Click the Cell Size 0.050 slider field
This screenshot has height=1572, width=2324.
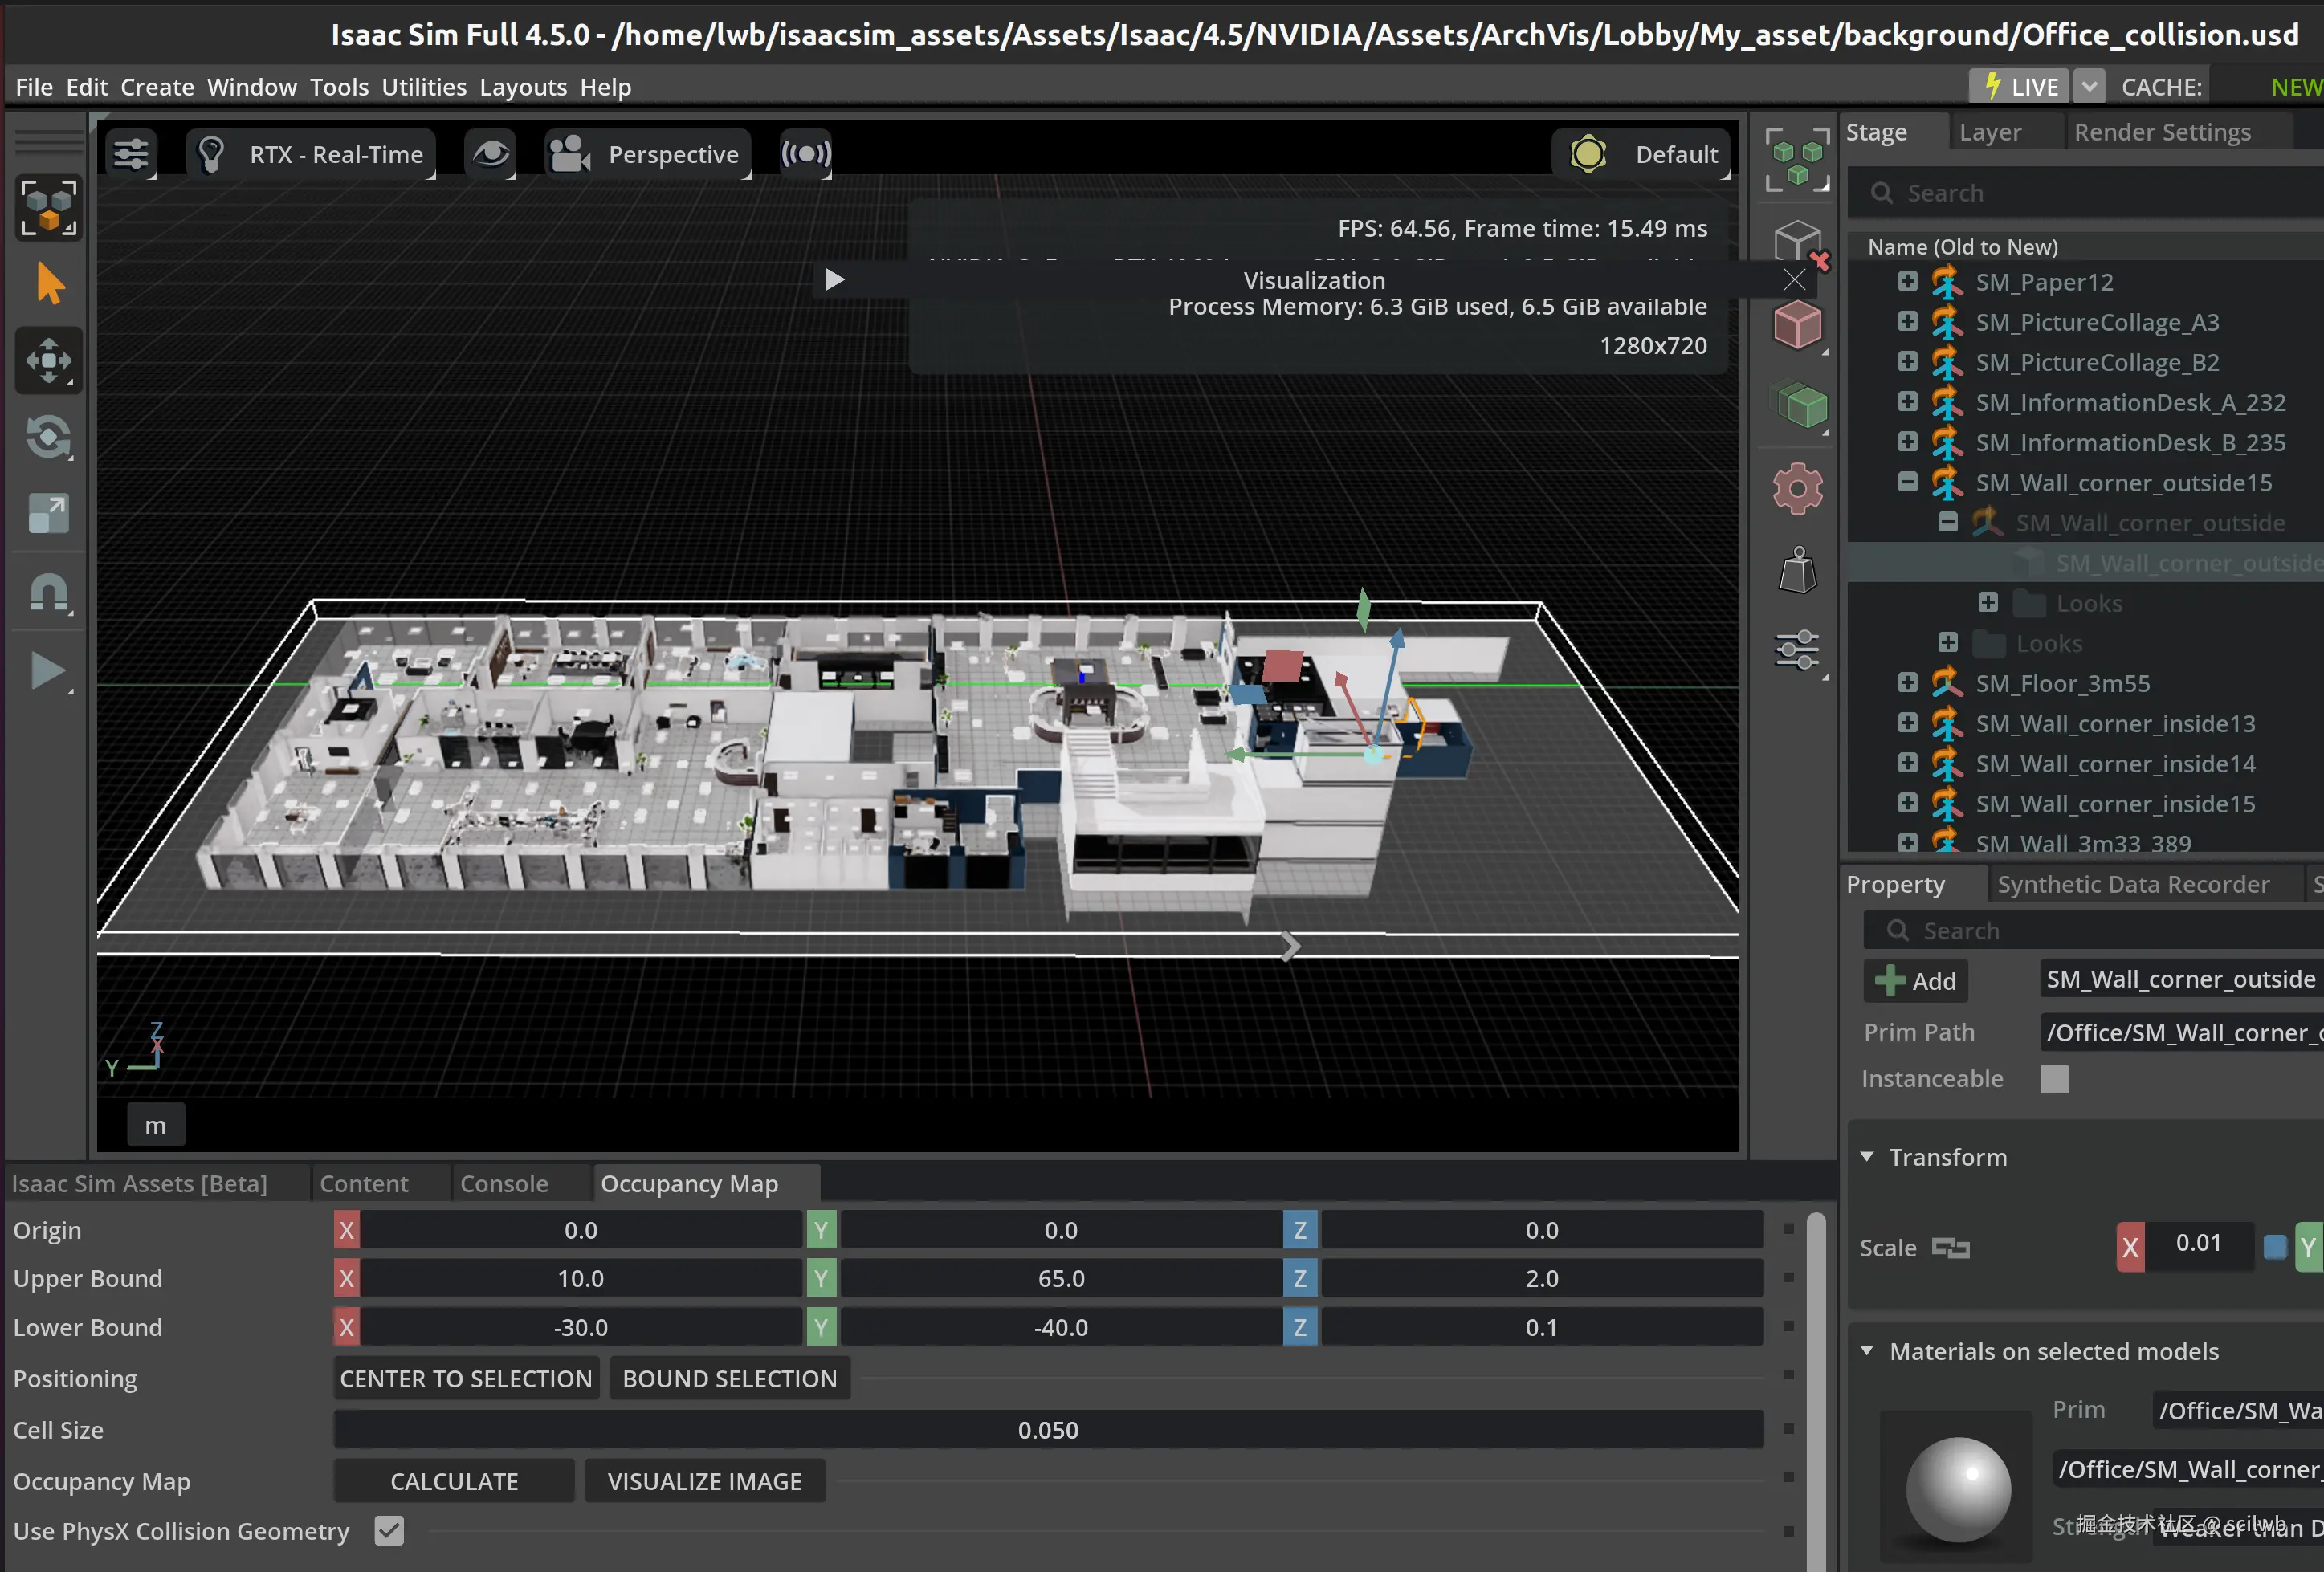point(1047,1429)
